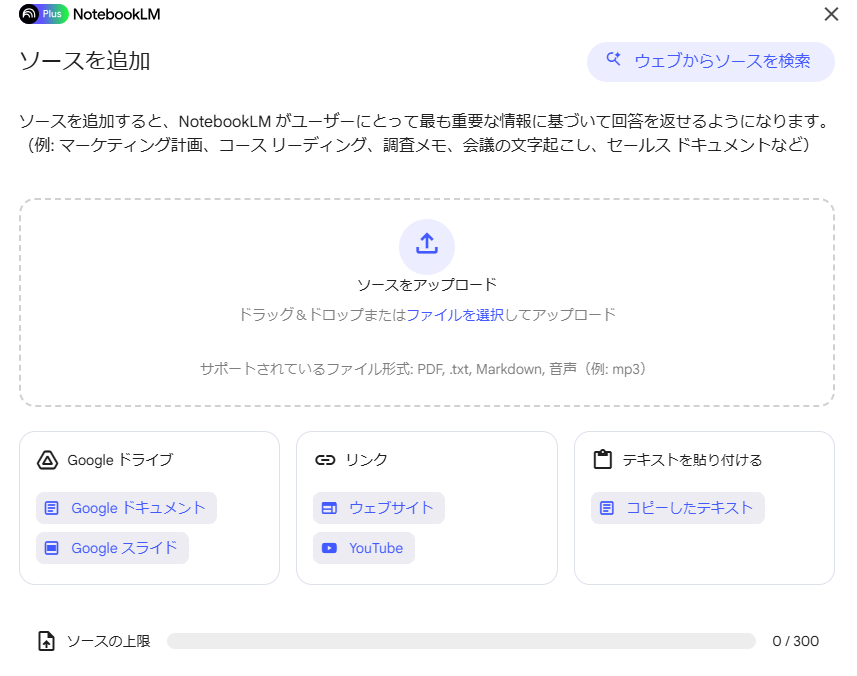Image resolution: width=857 pixels, height=676 pixels.
Task: Select Google ドキュメント as source
Action: (126, 508)
